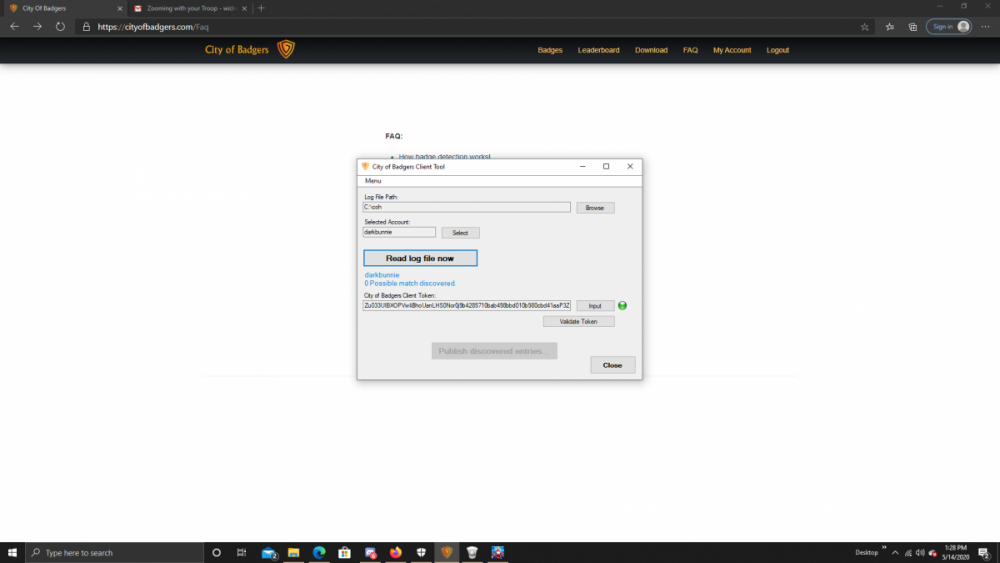Close the Zooming with your Troop tab

244,8
